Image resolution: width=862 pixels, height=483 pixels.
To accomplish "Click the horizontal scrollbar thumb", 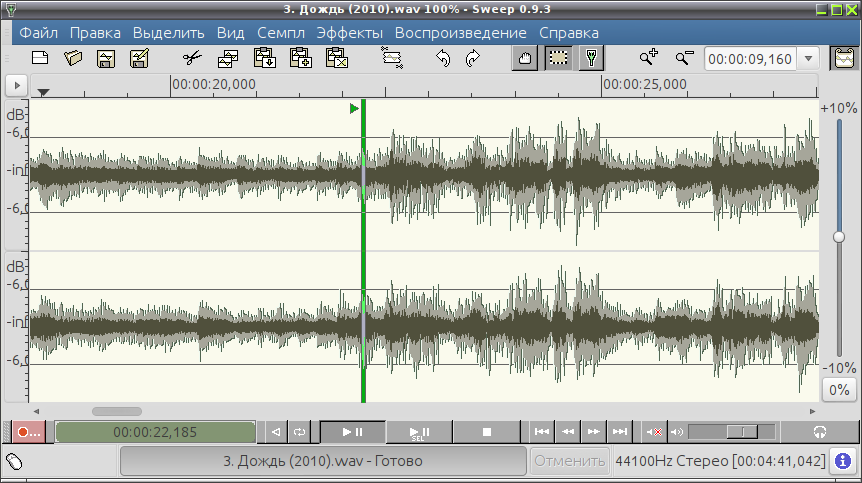I will [117, 411].
